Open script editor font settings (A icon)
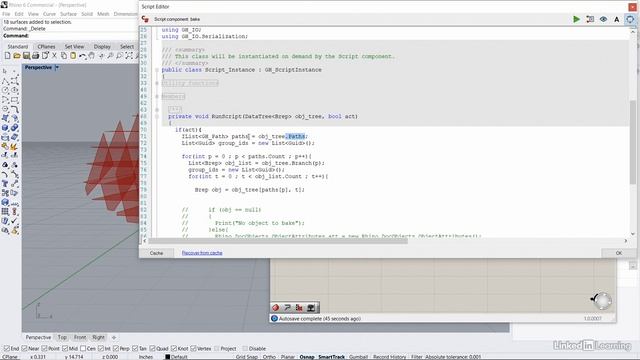The width and height of the screenshot is (640, 360). (616, 19)
